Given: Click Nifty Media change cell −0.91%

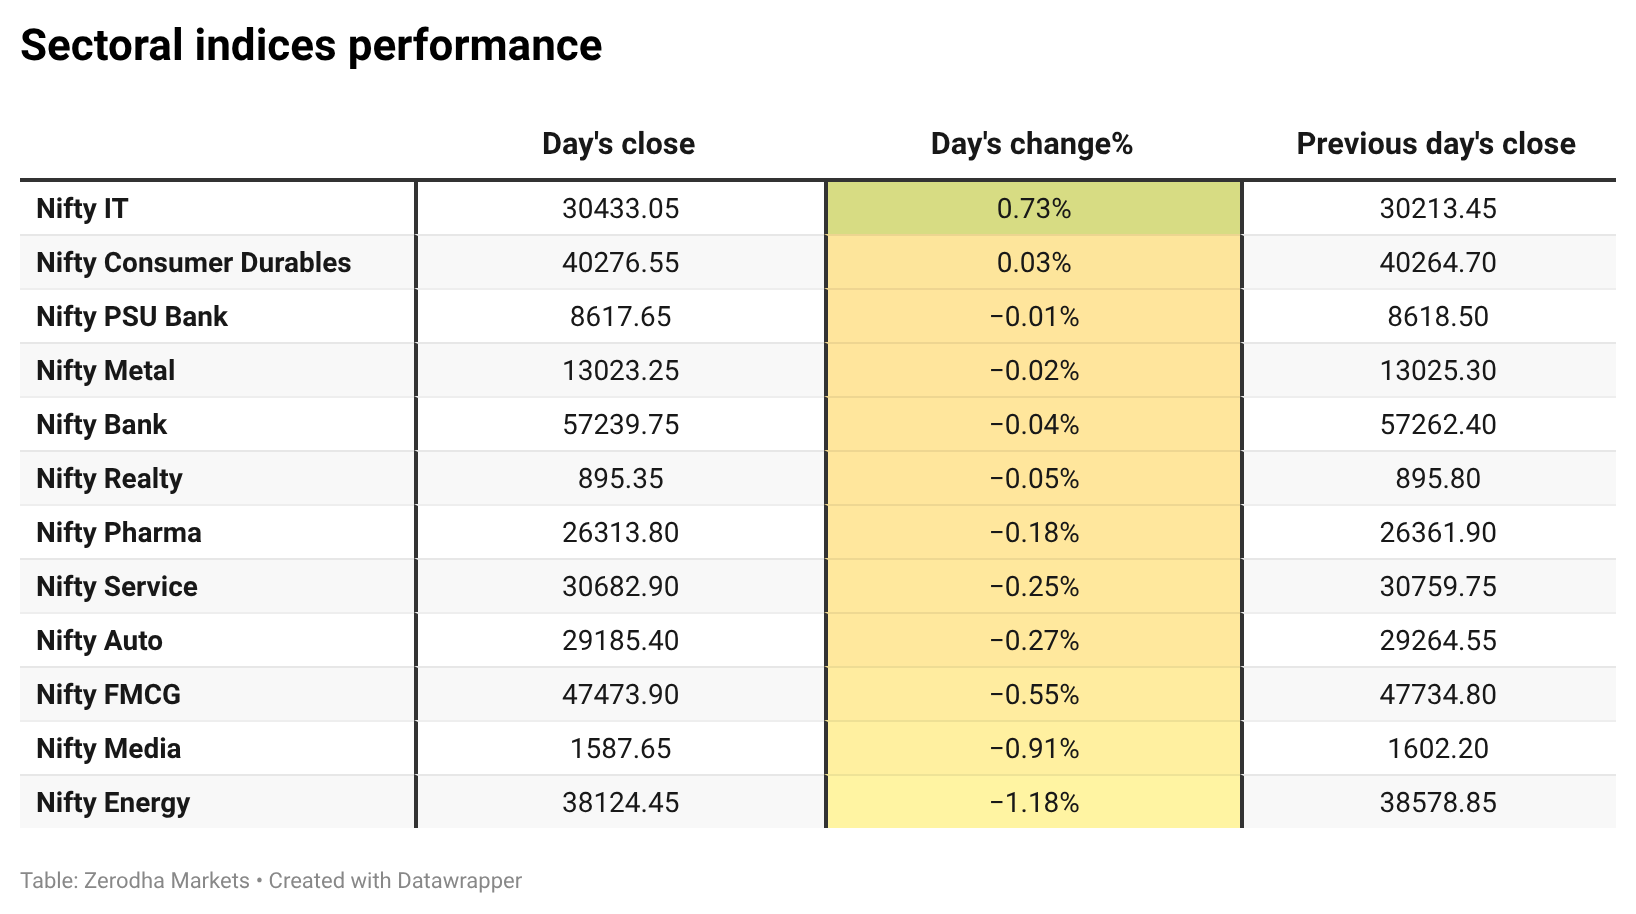Looking at the screenshot, I should click(1034, 748).
